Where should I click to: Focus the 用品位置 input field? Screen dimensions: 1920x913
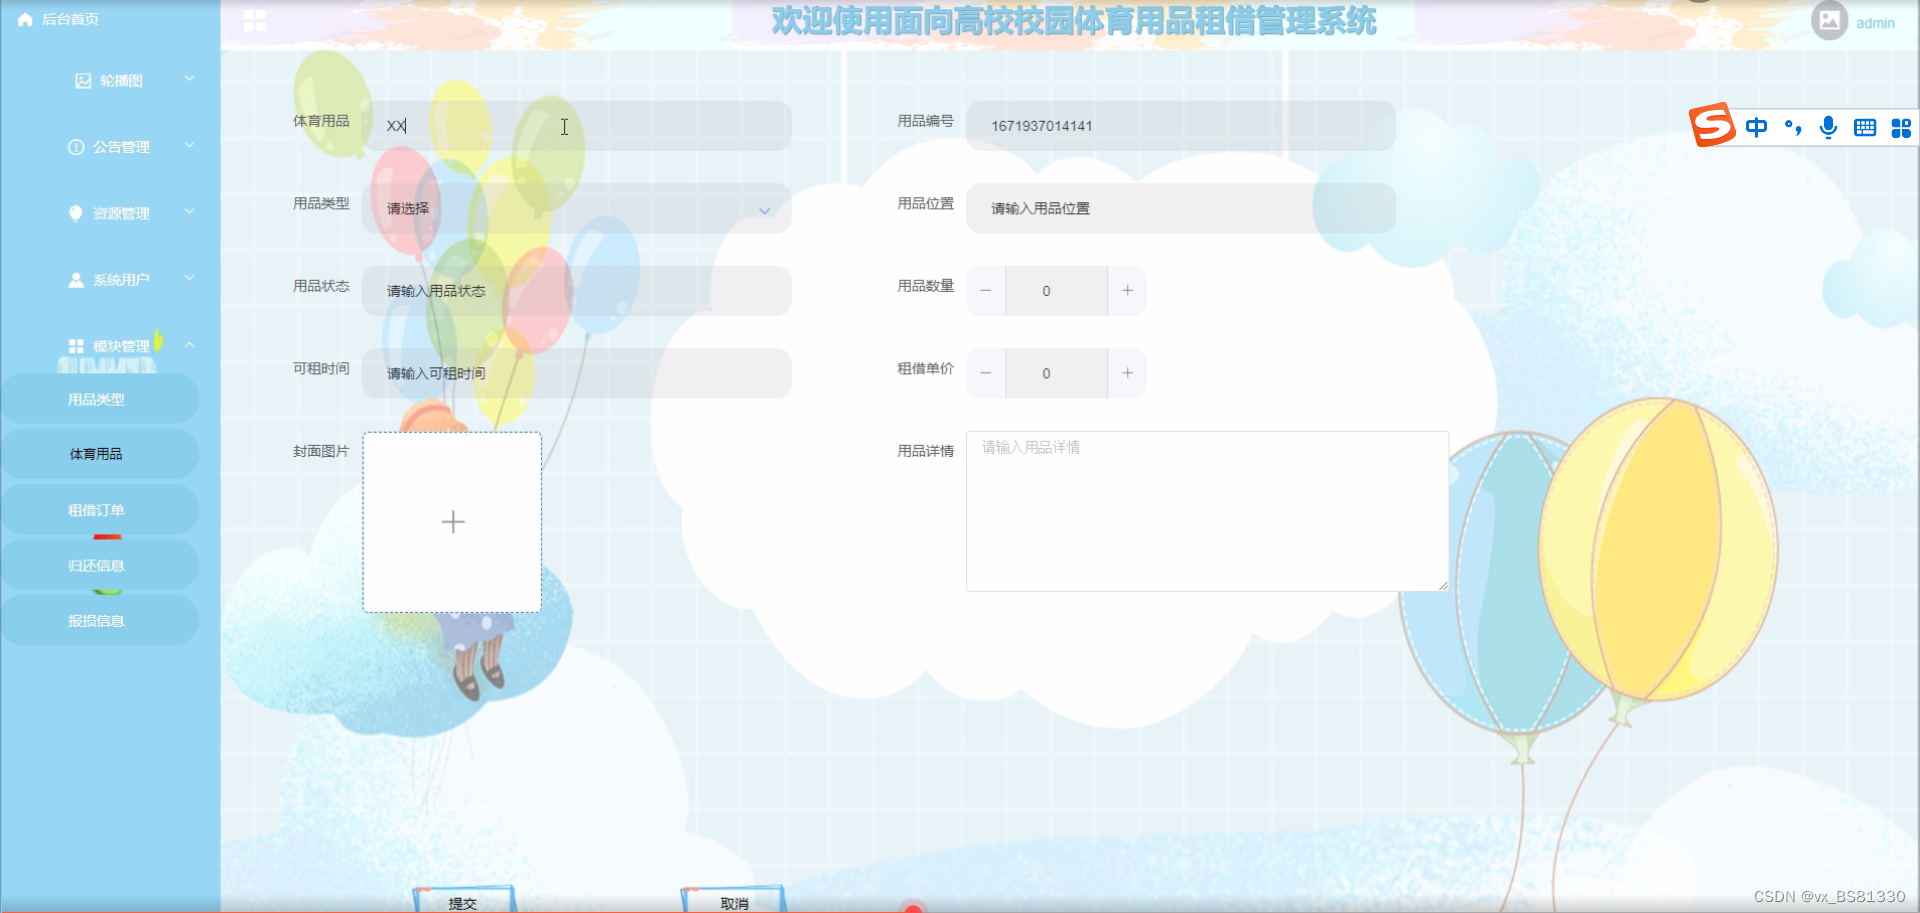pyautogui.click(x=1181, y=209)
